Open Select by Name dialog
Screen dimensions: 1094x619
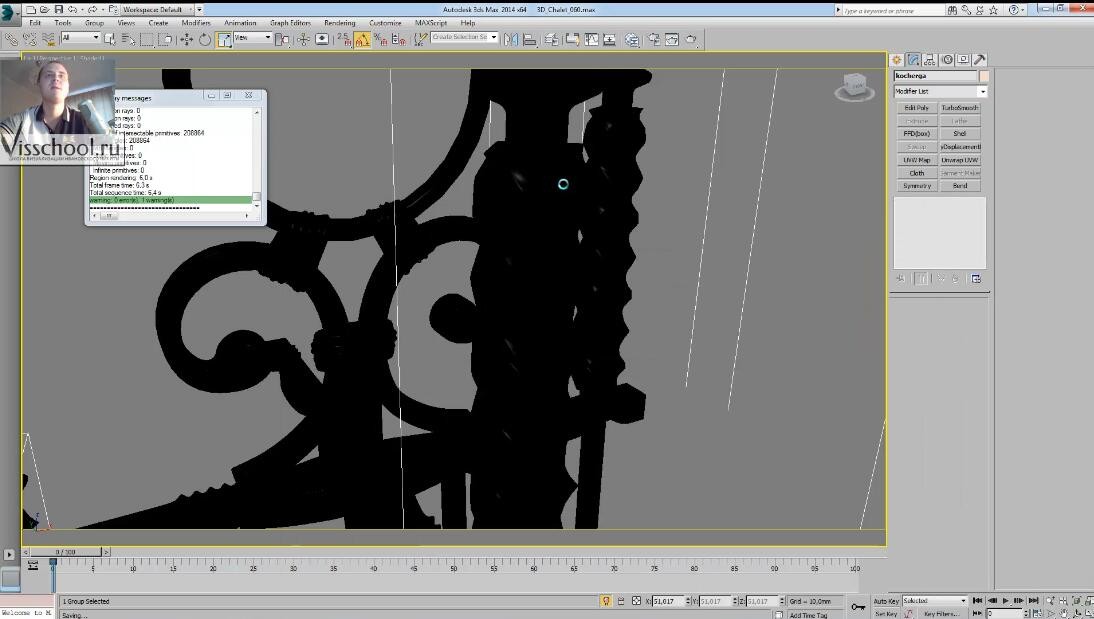(128, 39)
